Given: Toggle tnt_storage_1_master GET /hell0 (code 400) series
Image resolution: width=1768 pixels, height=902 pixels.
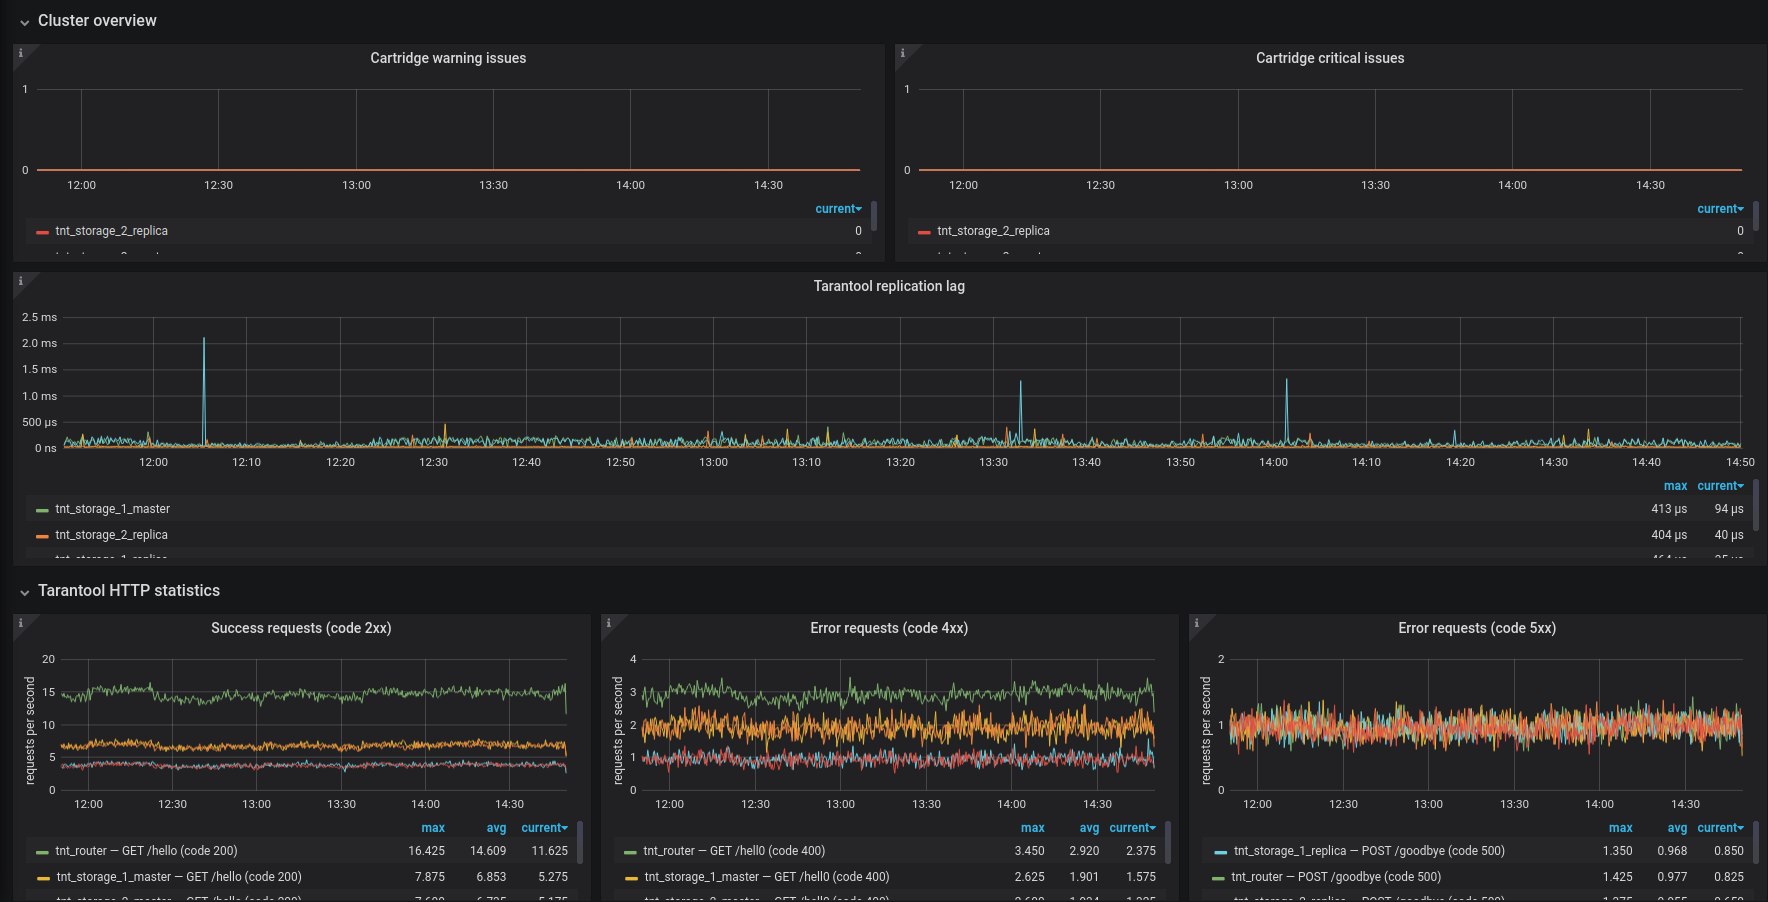Looking at the screenshot, I should click(x=766, y=877).
